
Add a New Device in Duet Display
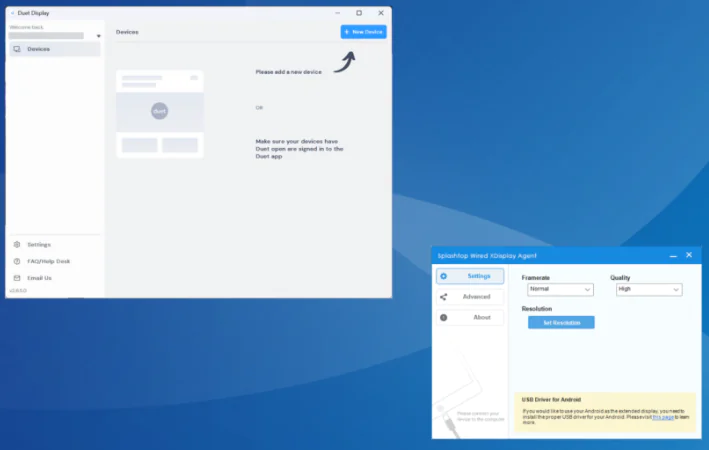pyautogui.click(x=363, y=32)
